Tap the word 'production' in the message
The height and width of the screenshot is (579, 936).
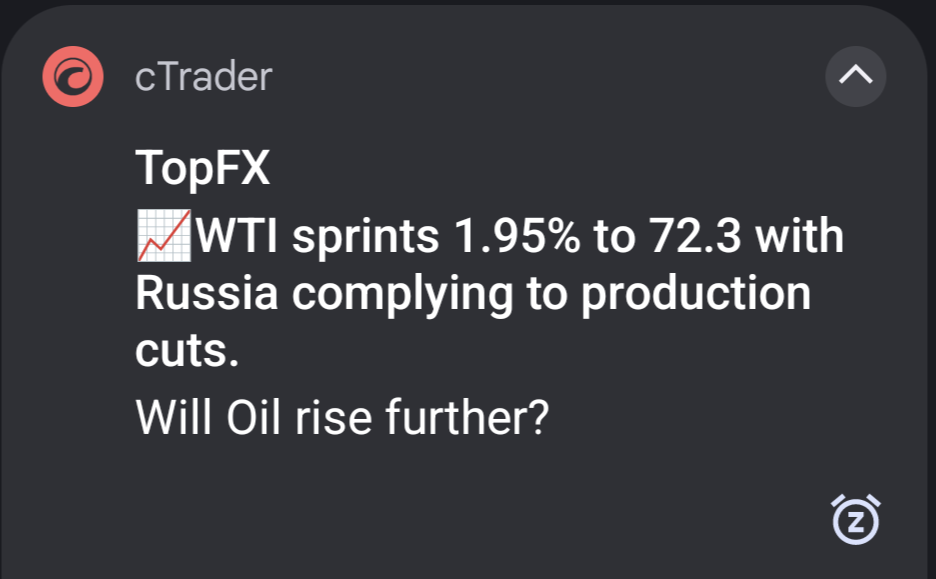coord(696,295)
